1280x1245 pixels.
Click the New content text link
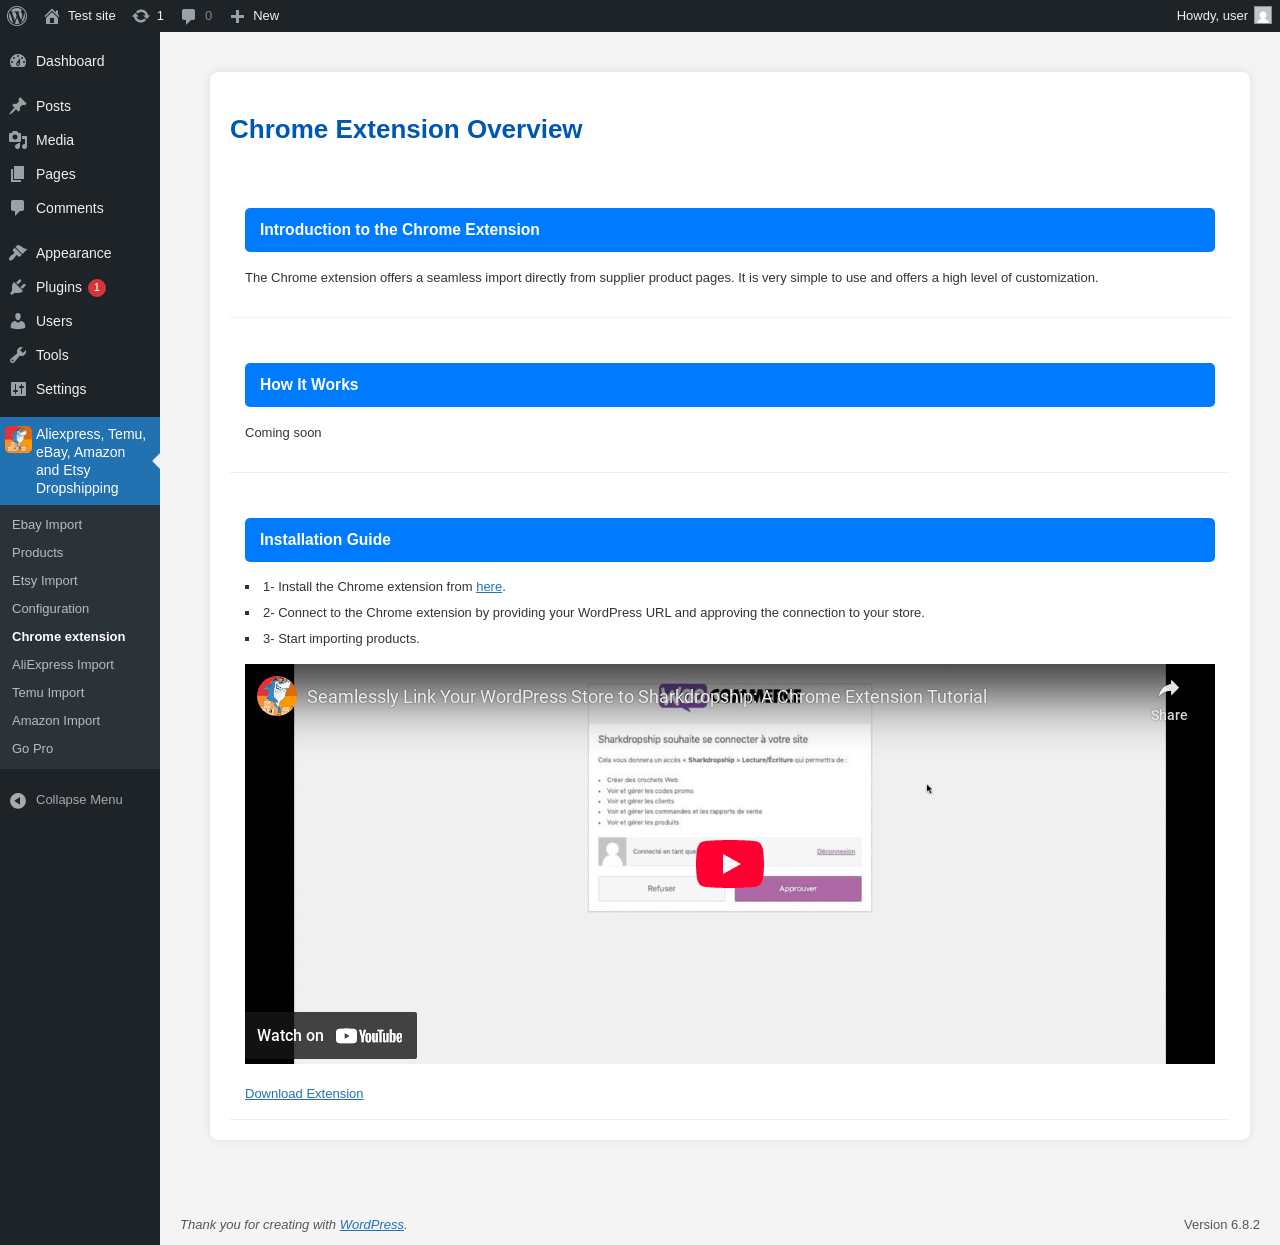coord(266,16)
